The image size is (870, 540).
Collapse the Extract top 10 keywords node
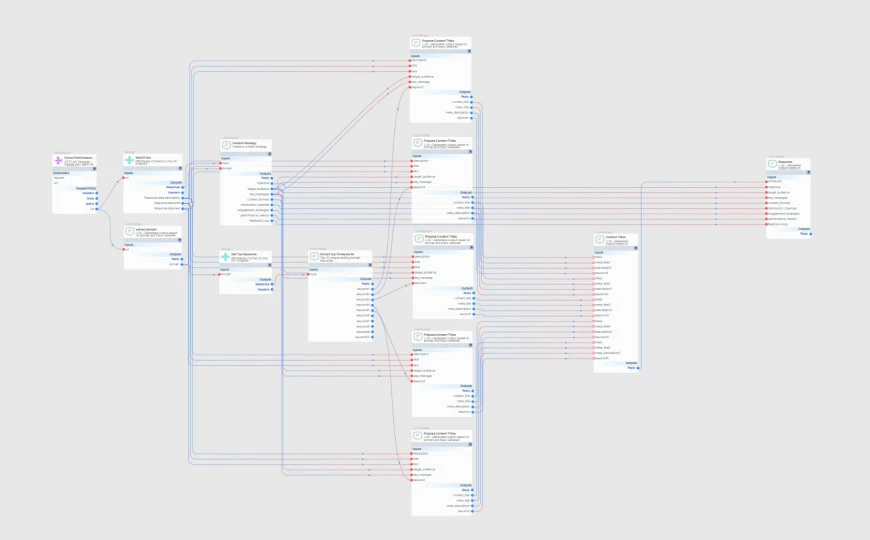pos(370,265)
